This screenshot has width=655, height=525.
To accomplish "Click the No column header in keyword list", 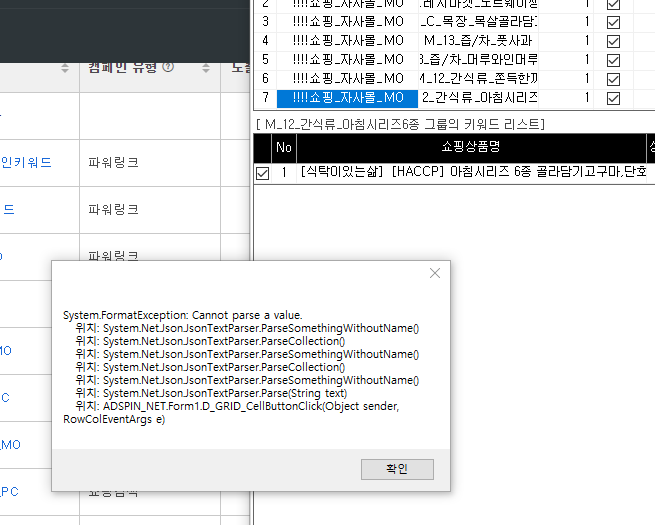I will [x=283, y=148].
